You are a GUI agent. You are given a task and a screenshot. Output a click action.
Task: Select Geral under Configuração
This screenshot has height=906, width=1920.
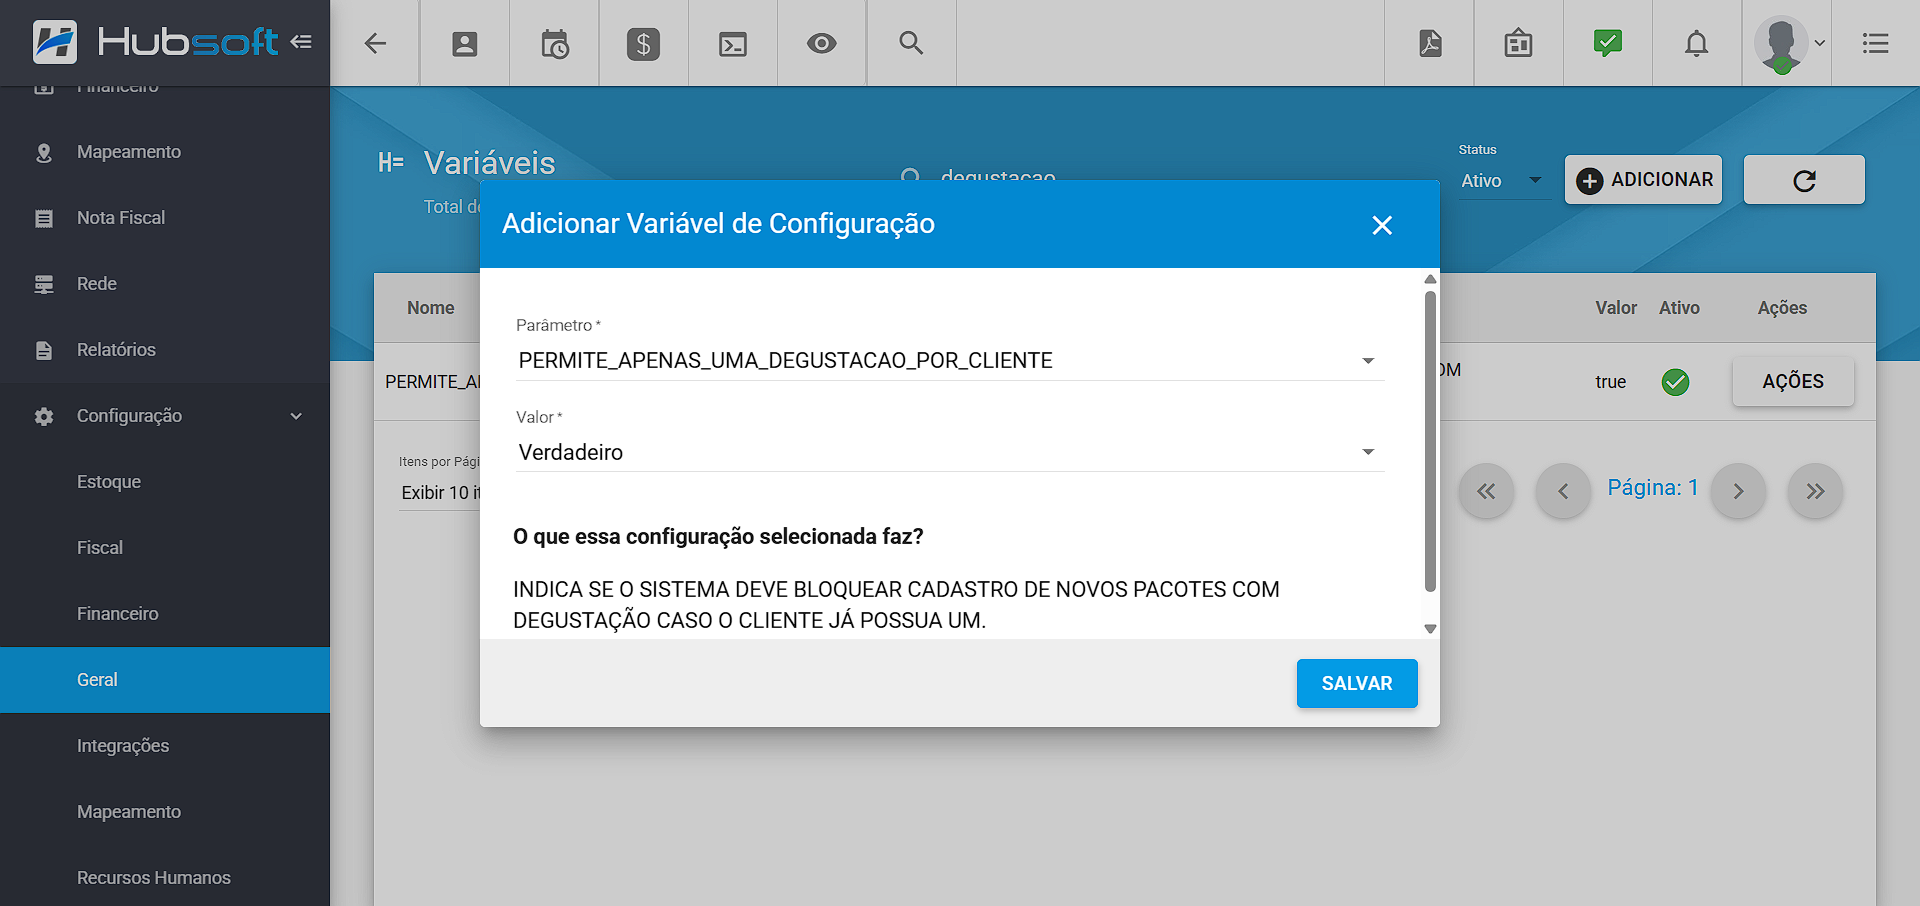[x=165, y=680]
